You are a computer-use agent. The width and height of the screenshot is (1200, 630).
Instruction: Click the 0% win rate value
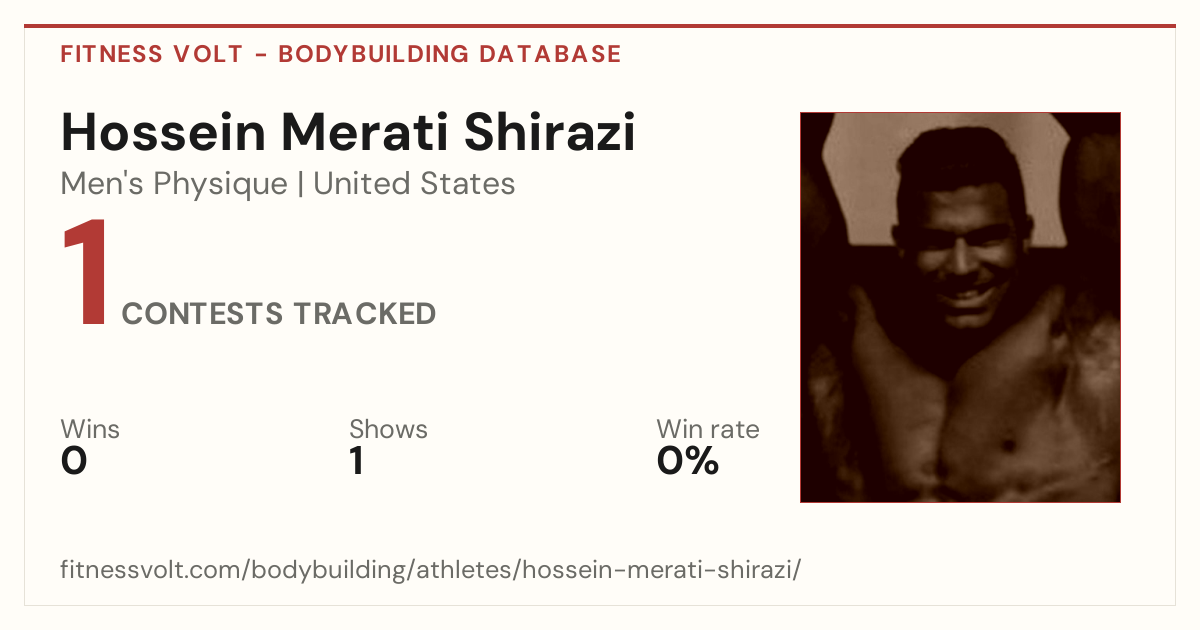pos(688,461)
